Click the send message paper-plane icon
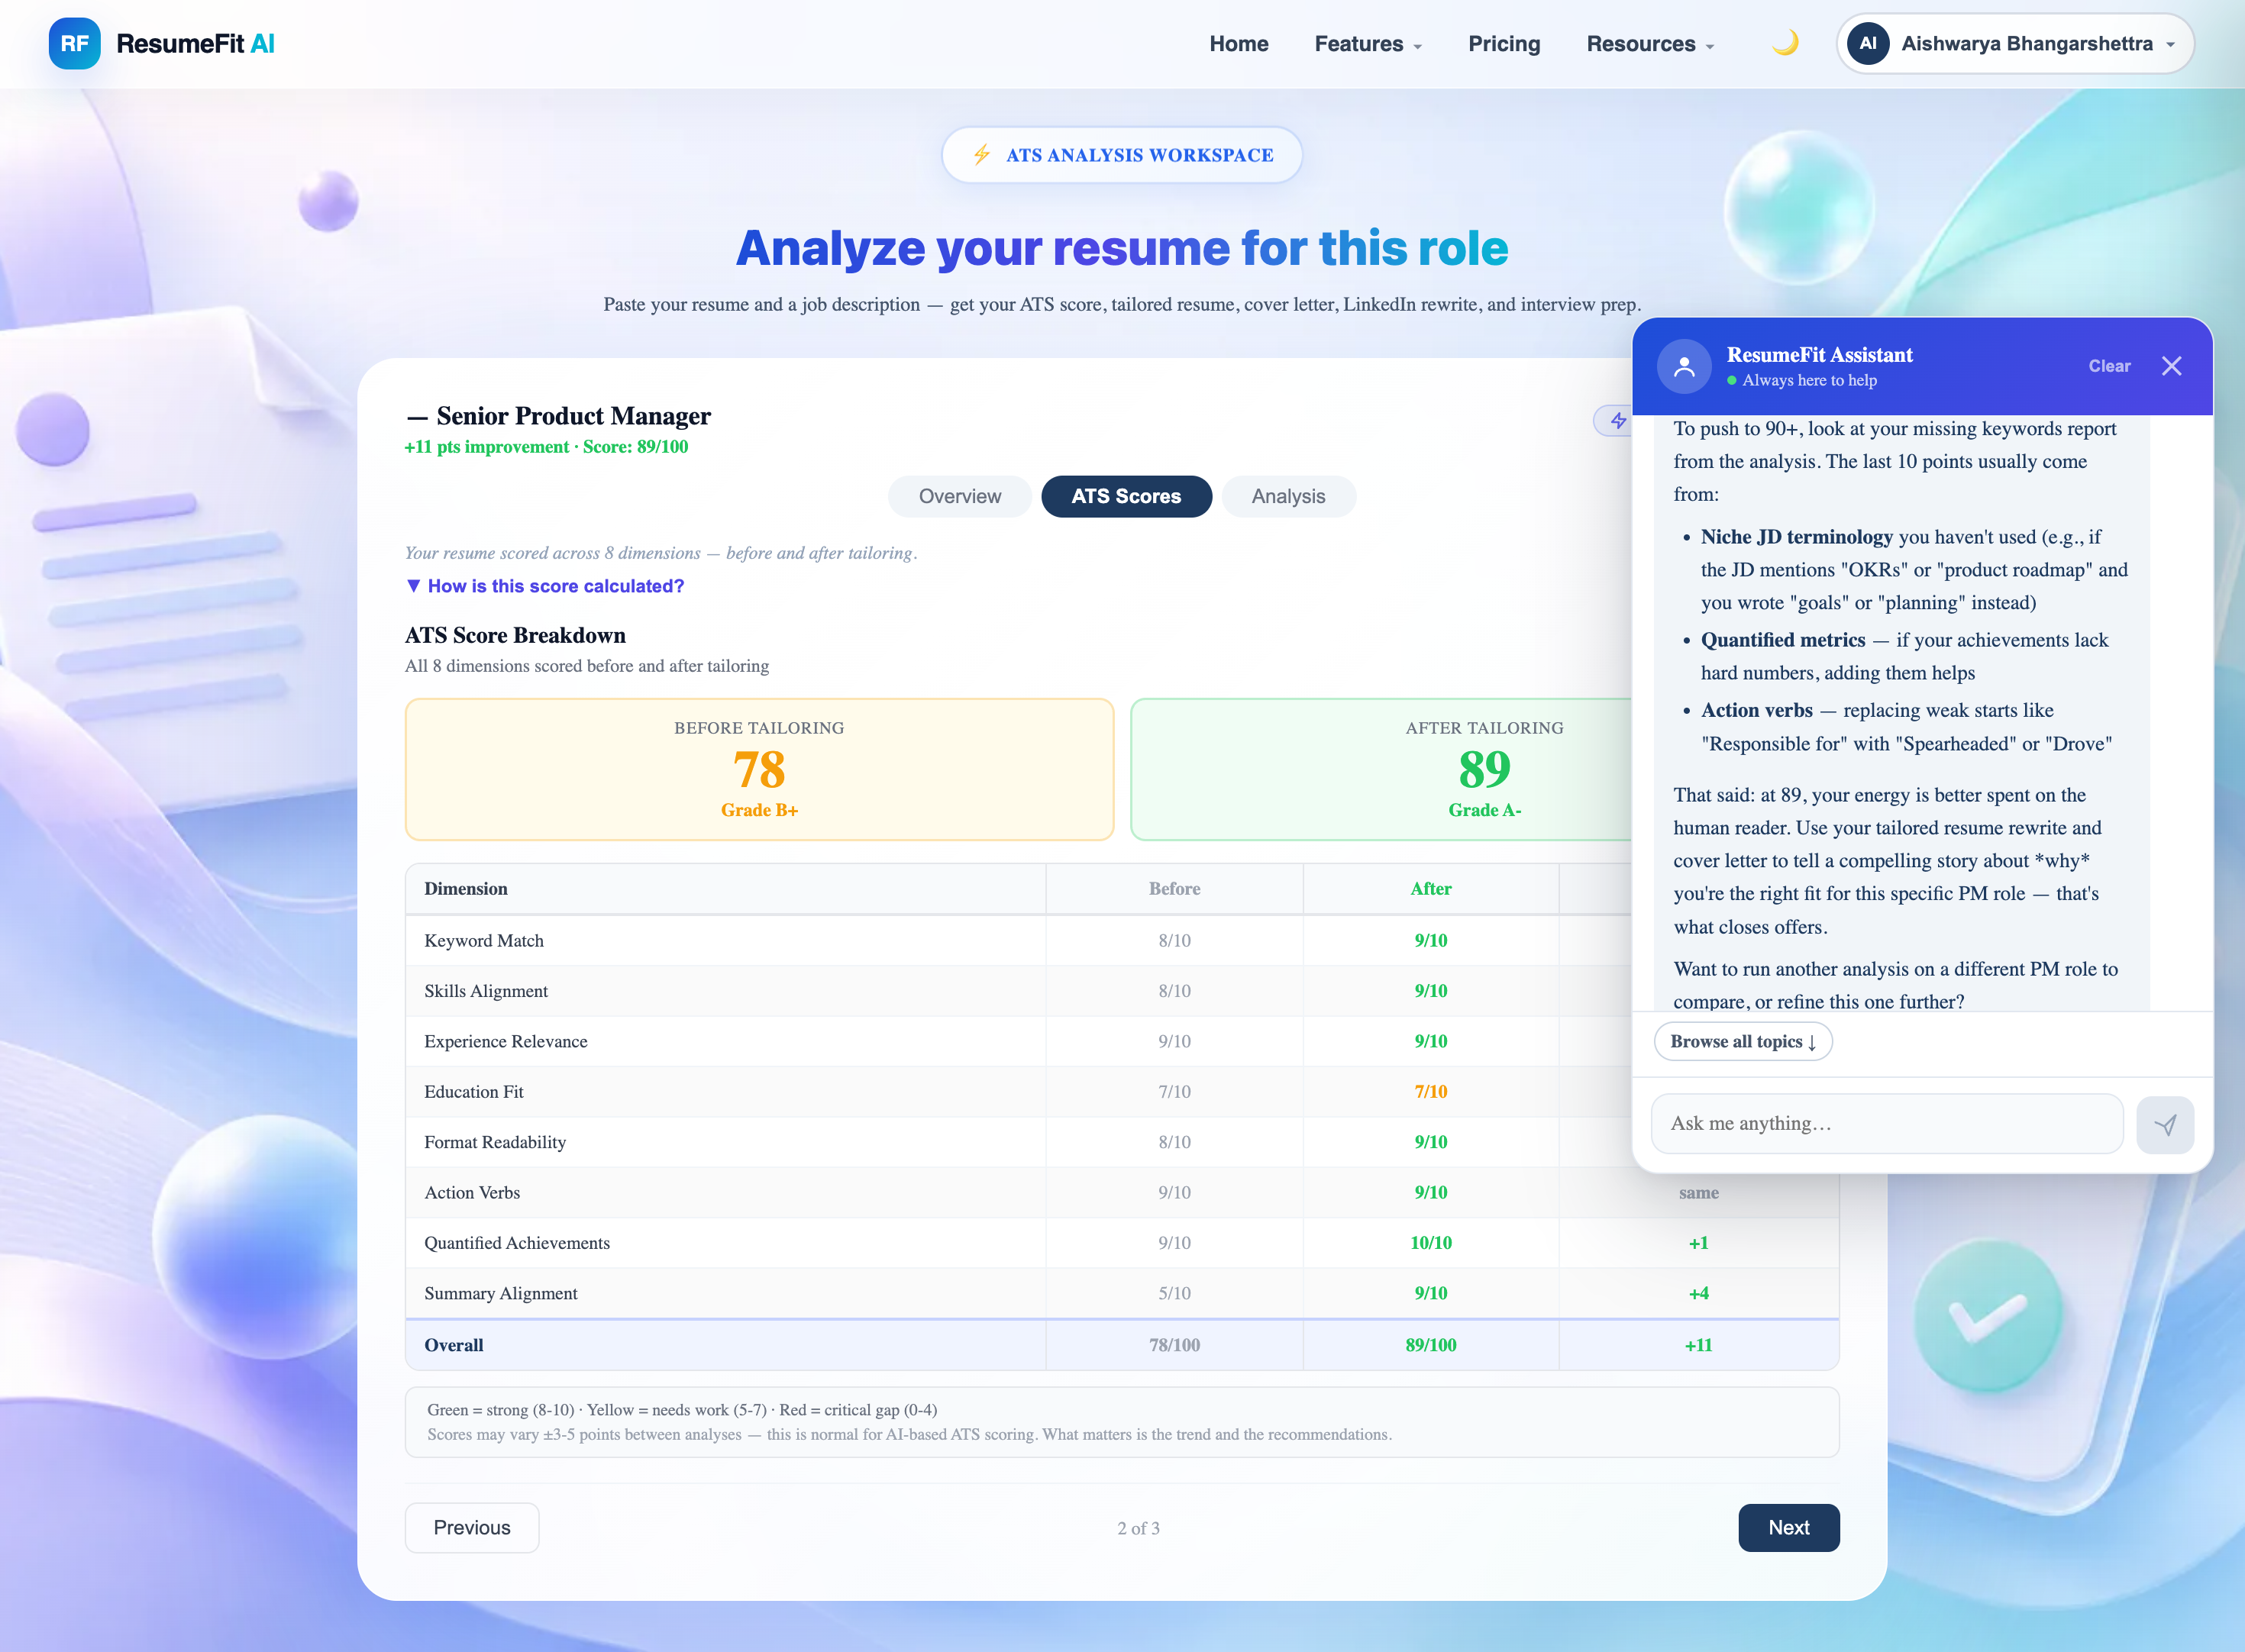This screenshot has width=2245, height=1652. point(2165,1125)
